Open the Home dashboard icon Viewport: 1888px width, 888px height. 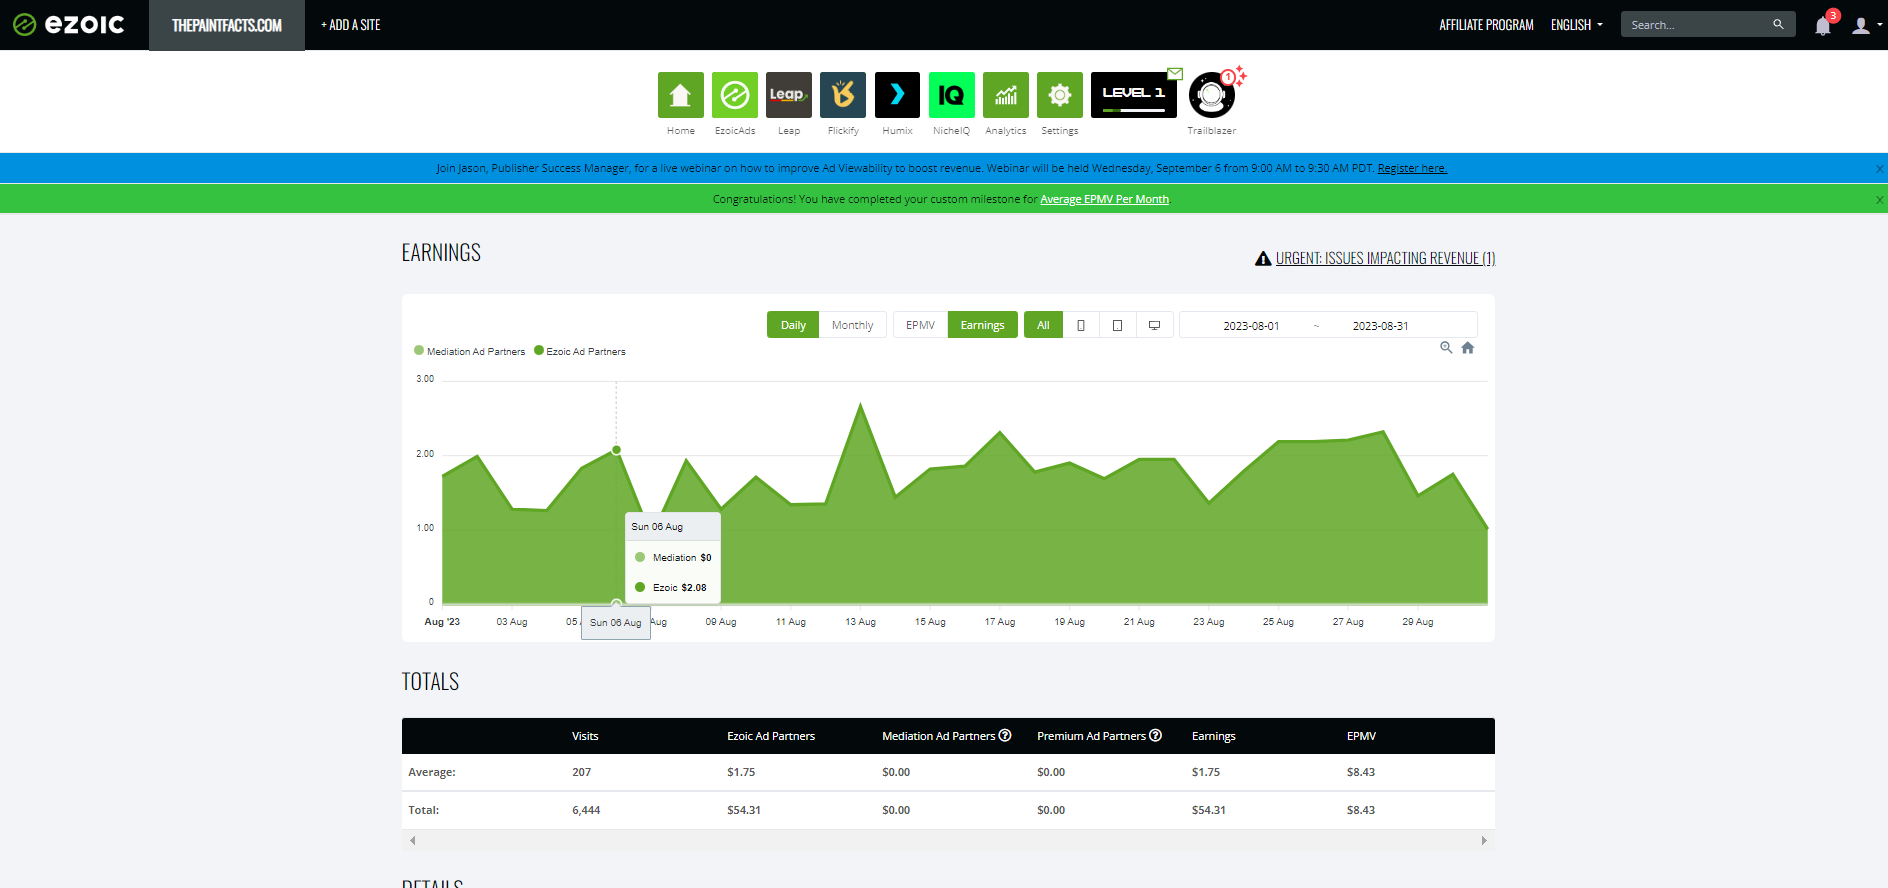(x=680, y=95)
